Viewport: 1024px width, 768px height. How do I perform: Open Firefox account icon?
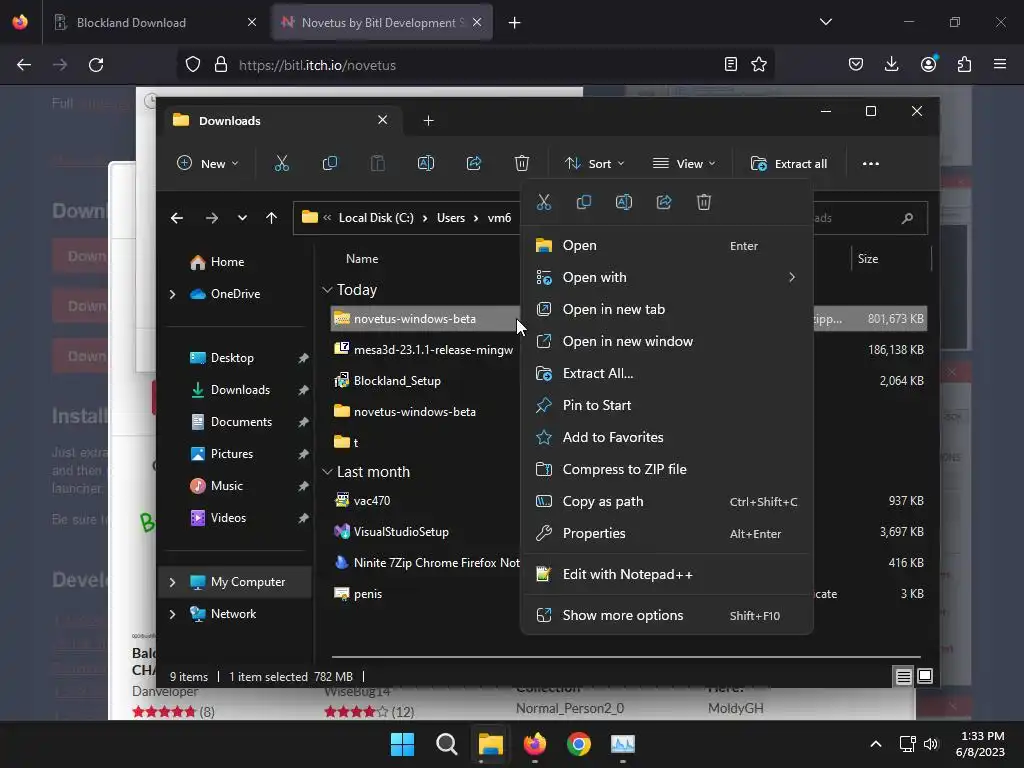(x=928, y=64)
